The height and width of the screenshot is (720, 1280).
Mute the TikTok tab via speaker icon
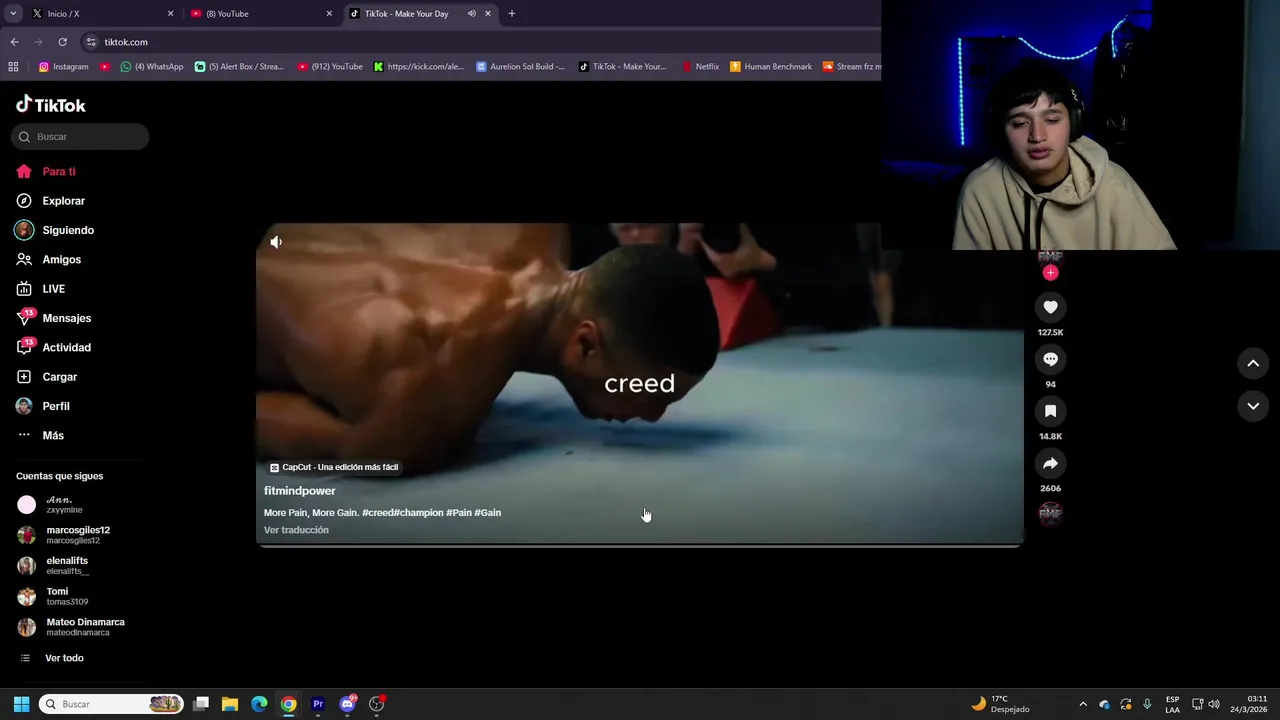(x=471, y=14)
